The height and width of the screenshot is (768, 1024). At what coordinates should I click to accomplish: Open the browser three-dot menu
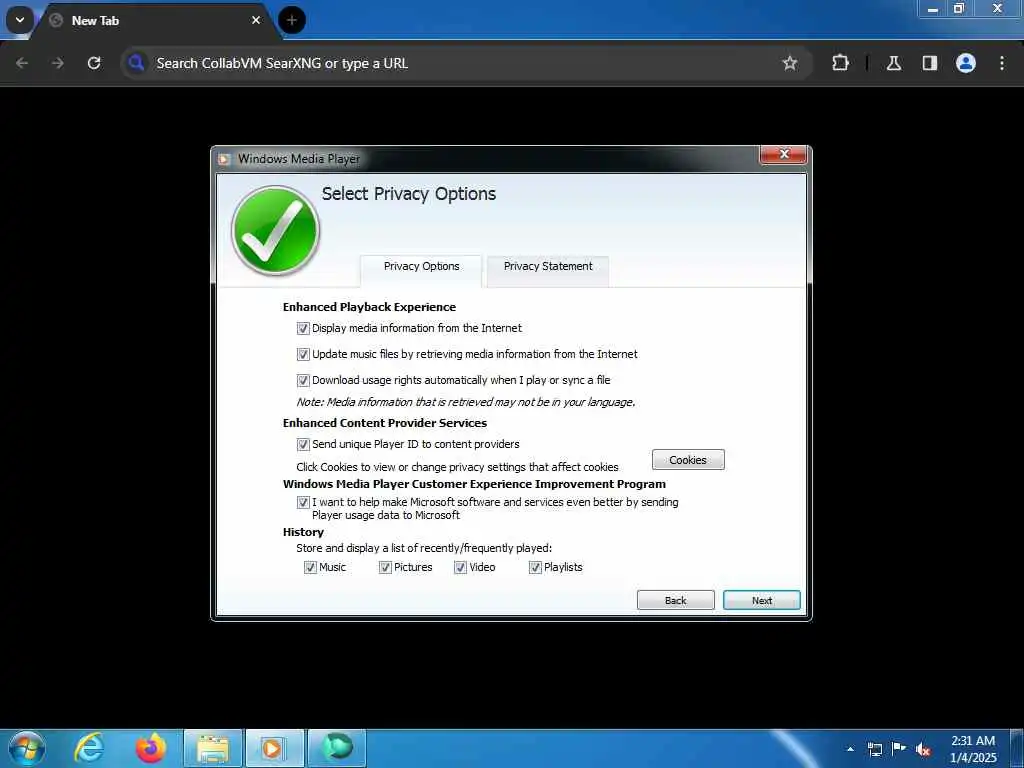coord(1002,63)
